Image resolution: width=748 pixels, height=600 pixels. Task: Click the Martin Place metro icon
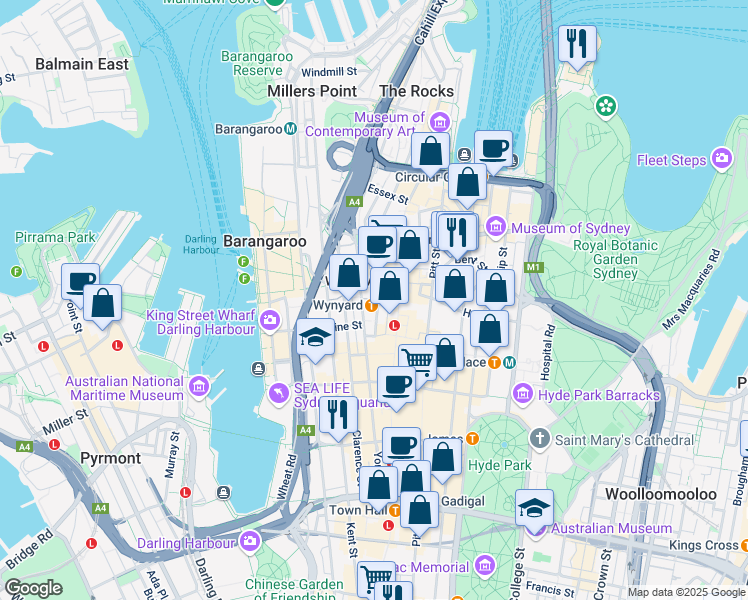509,362
